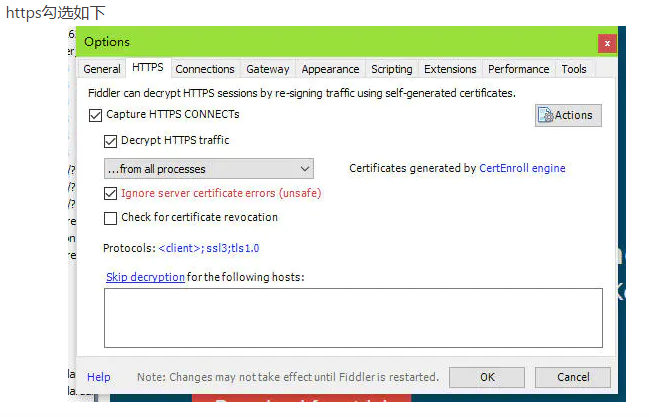Confirm settings with OK button
The width and height of the screenshot is (649, 417).
(487, 377)
